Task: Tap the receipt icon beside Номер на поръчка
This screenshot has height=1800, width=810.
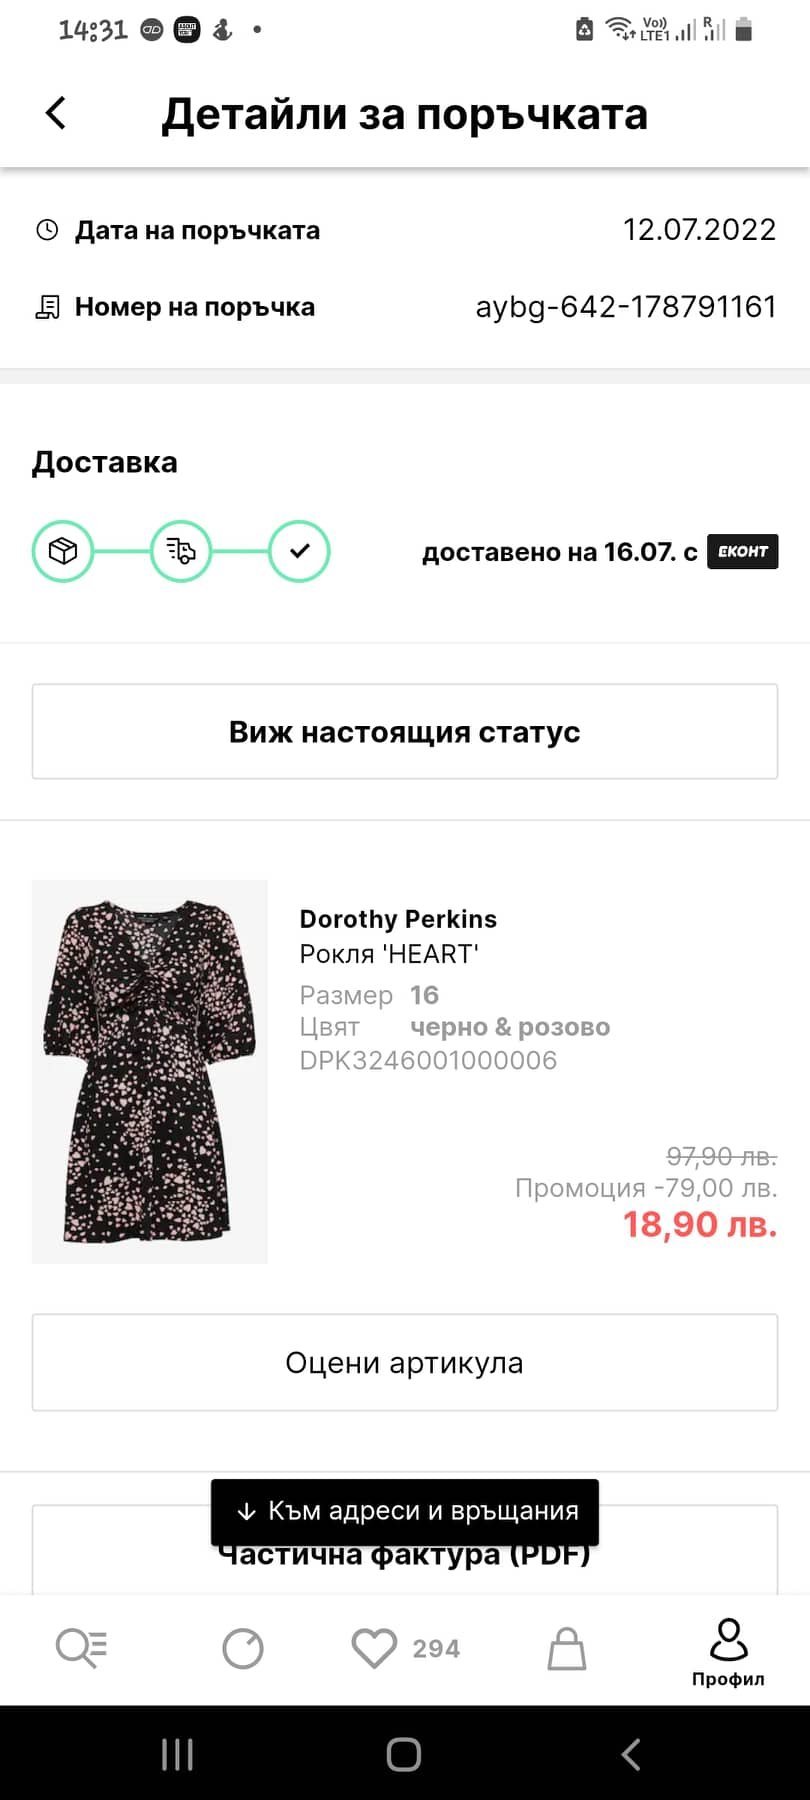Action: click(47, 307)
